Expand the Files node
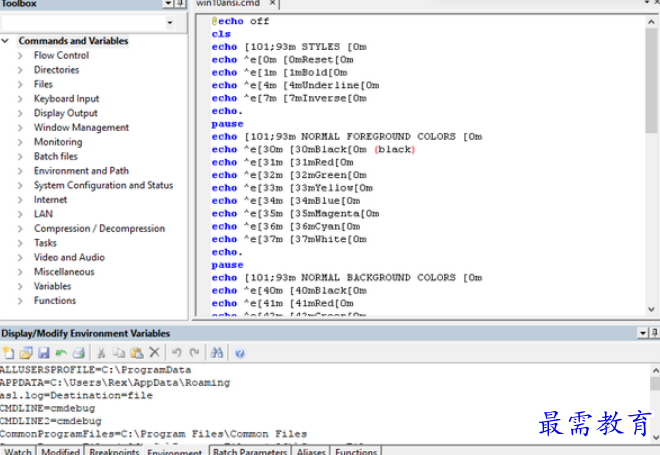 click(x=20, y=84)
